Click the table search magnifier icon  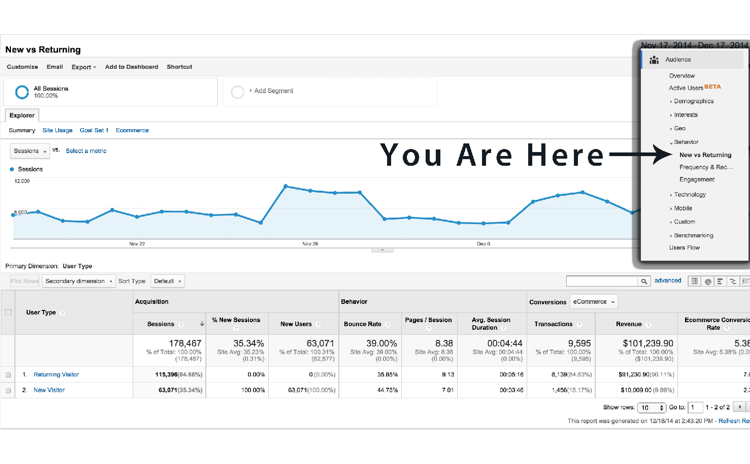coord(644,281)
